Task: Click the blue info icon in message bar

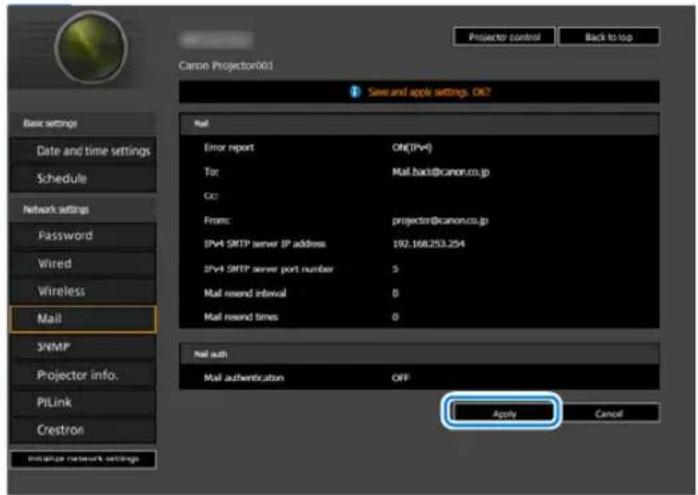Action: pyautogui.click(x=355, y=92)
